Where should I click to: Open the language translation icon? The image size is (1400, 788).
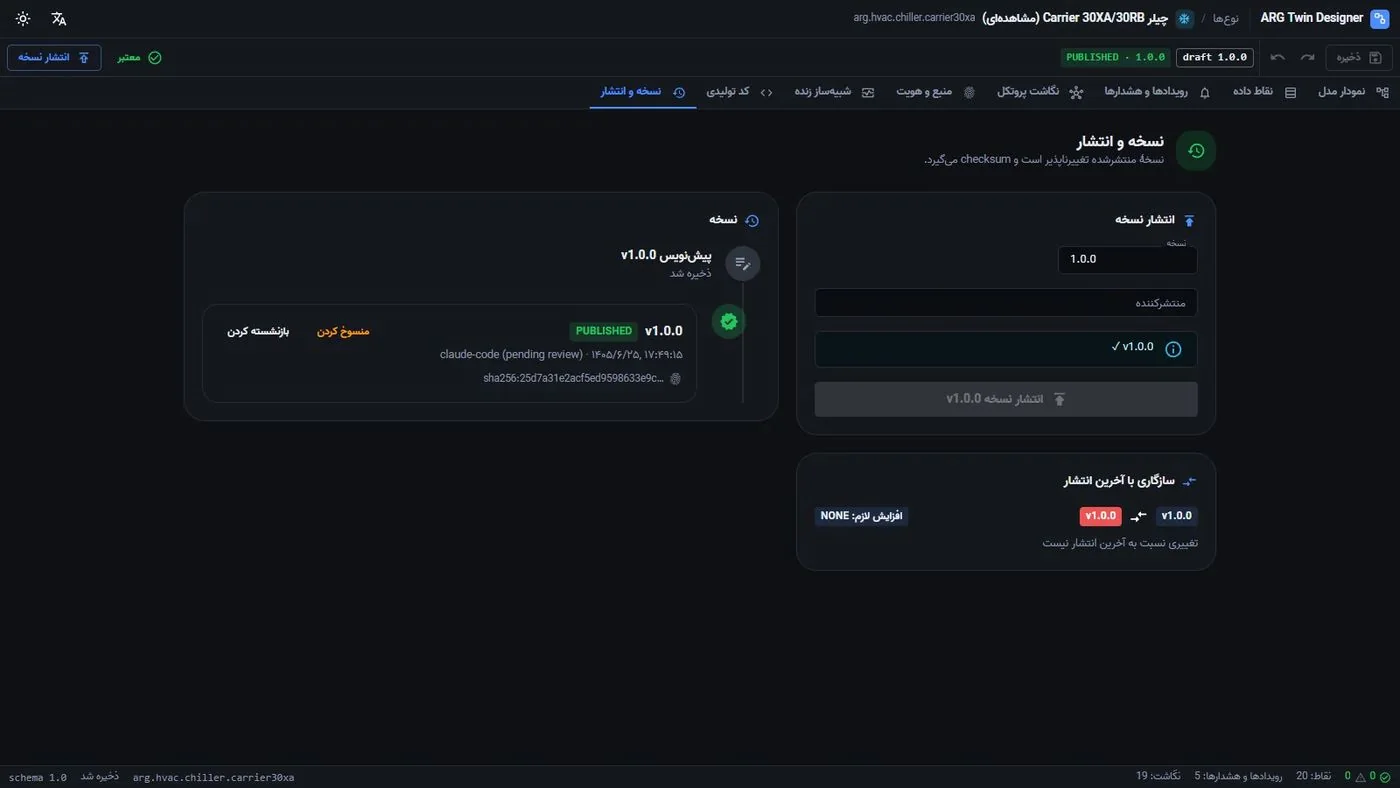coord(59,19)
